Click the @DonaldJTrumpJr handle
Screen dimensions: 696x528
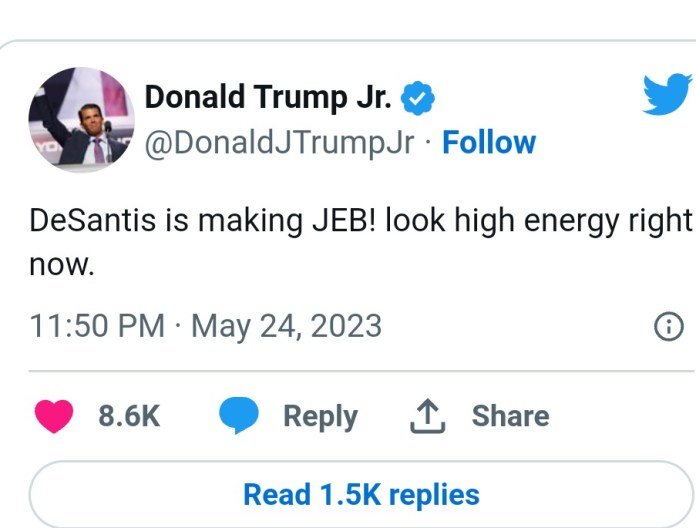click(x=279, y=143)
